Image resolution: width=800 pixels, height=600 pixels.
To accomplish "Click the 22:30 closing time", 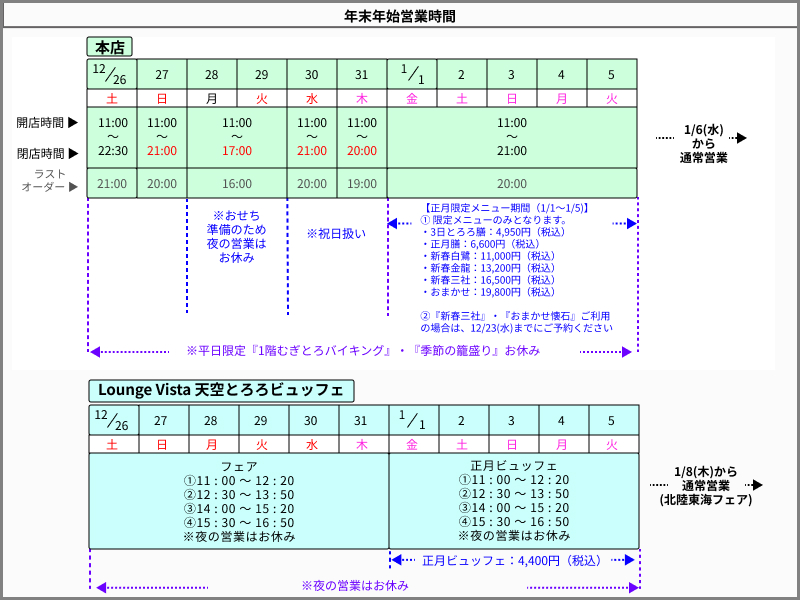I will (113, 151).
